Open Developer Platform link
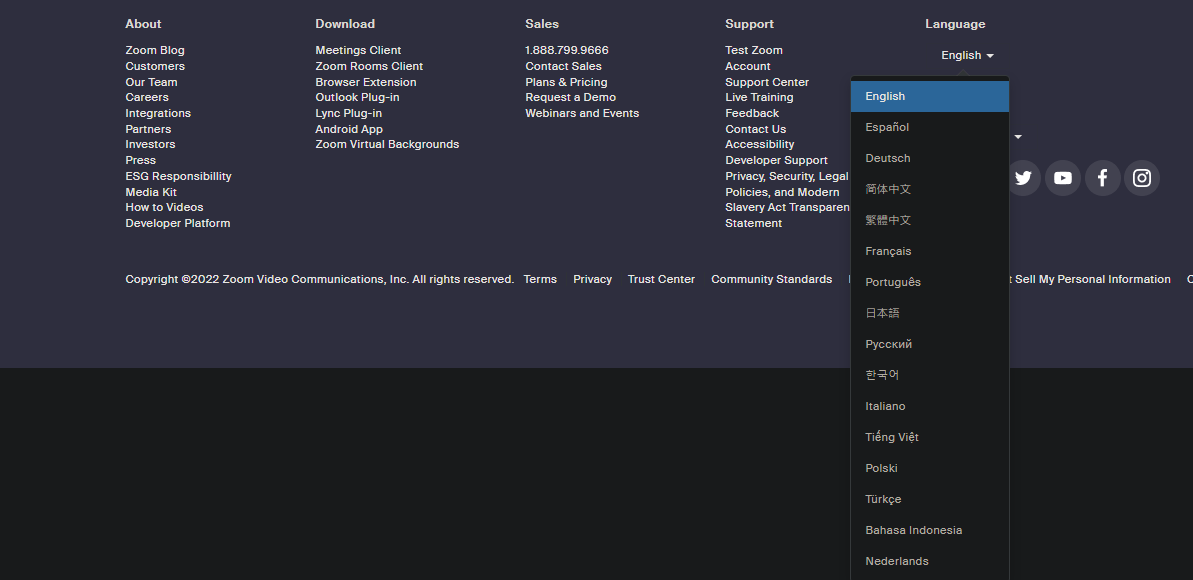 tap(178, 224)
